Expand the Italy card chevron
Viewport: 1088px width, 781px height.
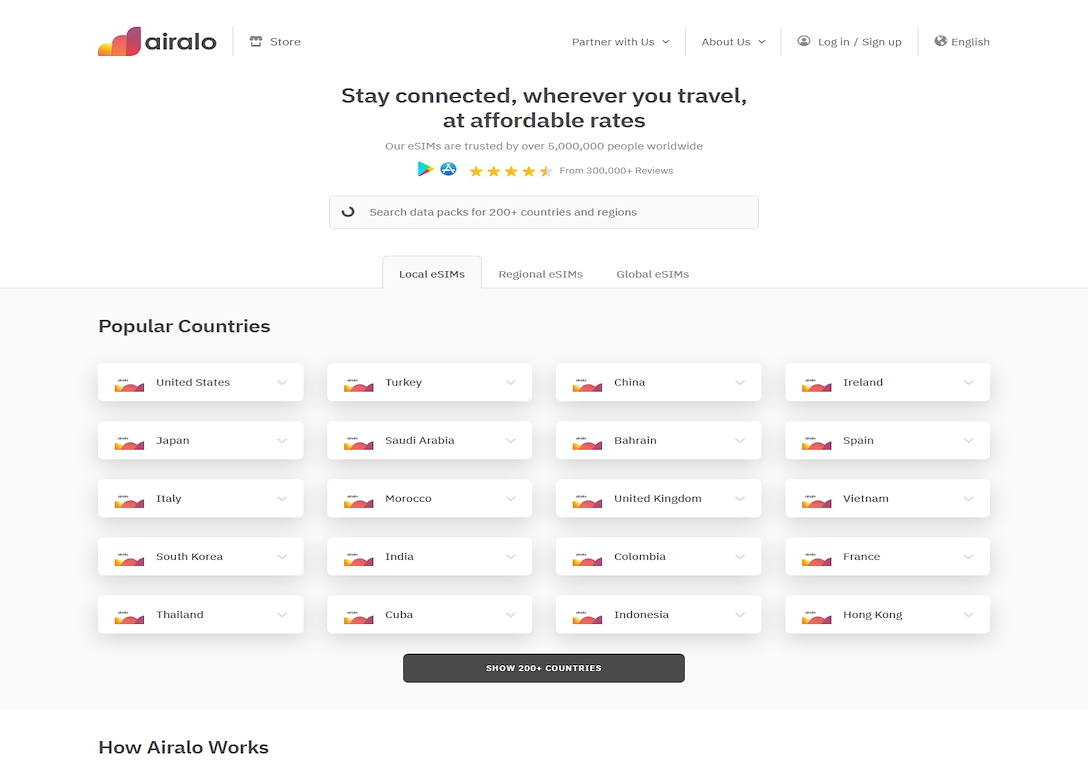(282, 498)
